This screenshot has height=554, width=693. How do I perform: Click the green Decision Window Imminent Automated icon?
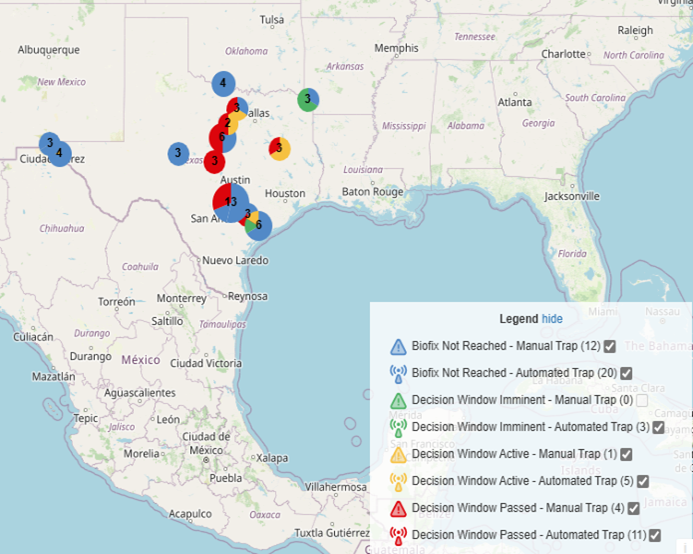(x=398, y=427)
